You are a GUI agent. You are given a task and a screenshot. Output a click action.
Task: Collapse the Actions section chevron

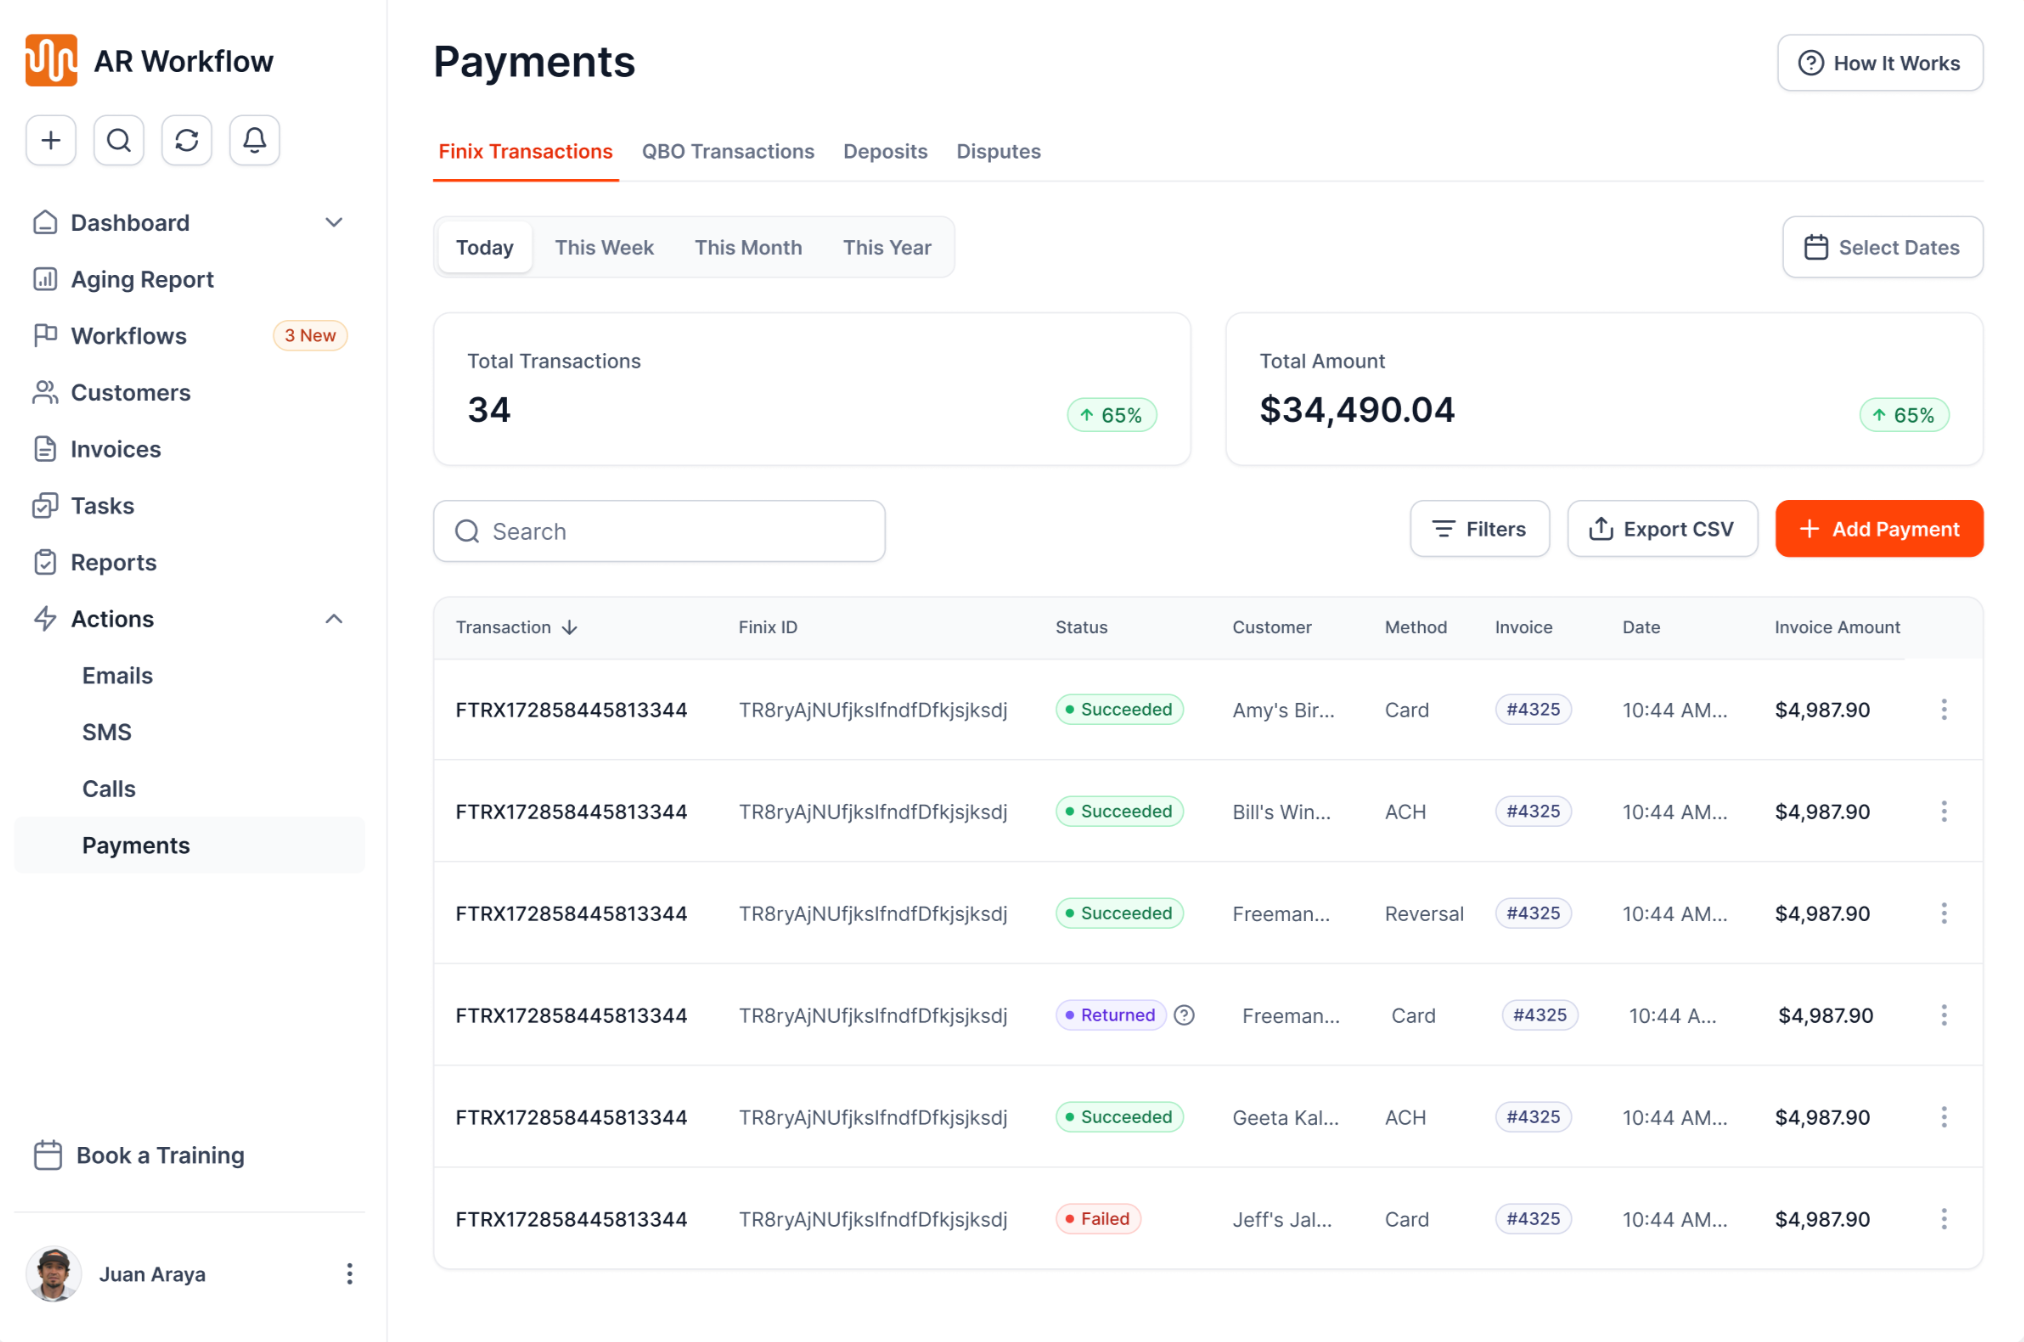334,619
